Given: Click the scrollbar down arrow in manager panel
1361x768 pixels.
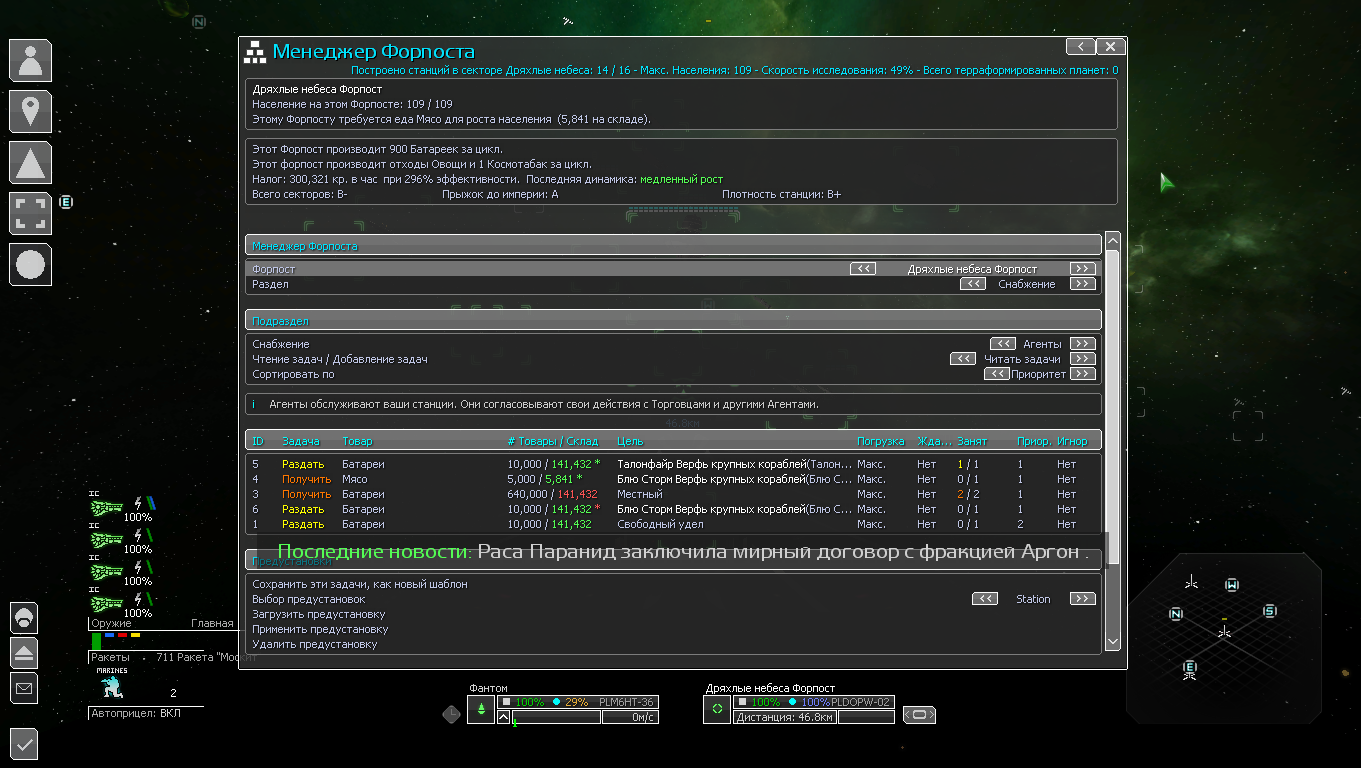Looking at the screenshot, I should pyautogui.click(x=1112, y=641).
